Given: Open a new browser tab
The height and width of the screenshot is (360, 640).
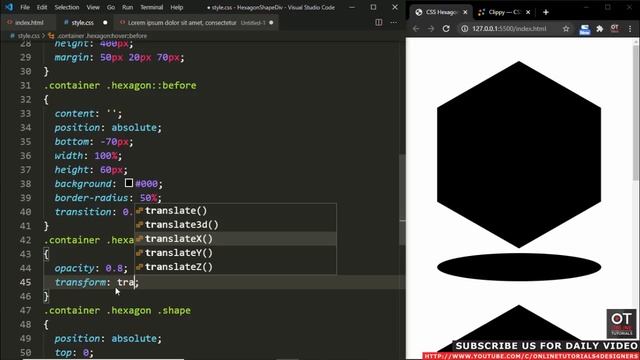Looking at the screenshot, I should 546,12.
